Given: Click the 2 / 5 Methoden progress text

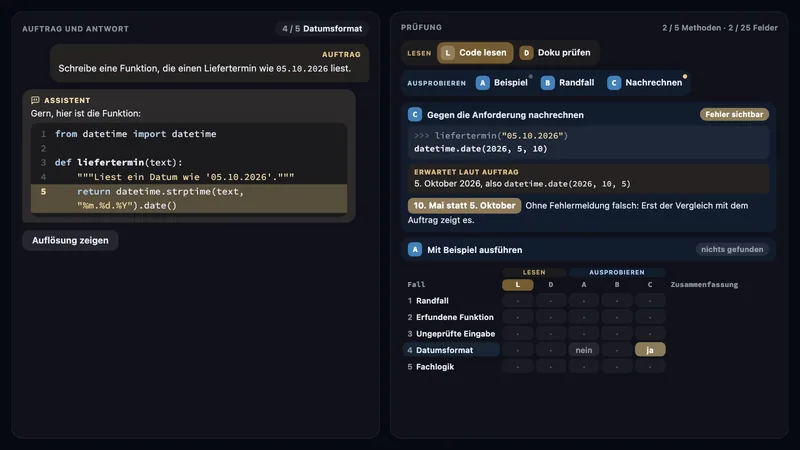Looking at the screenshot, I should coord(691,28).
